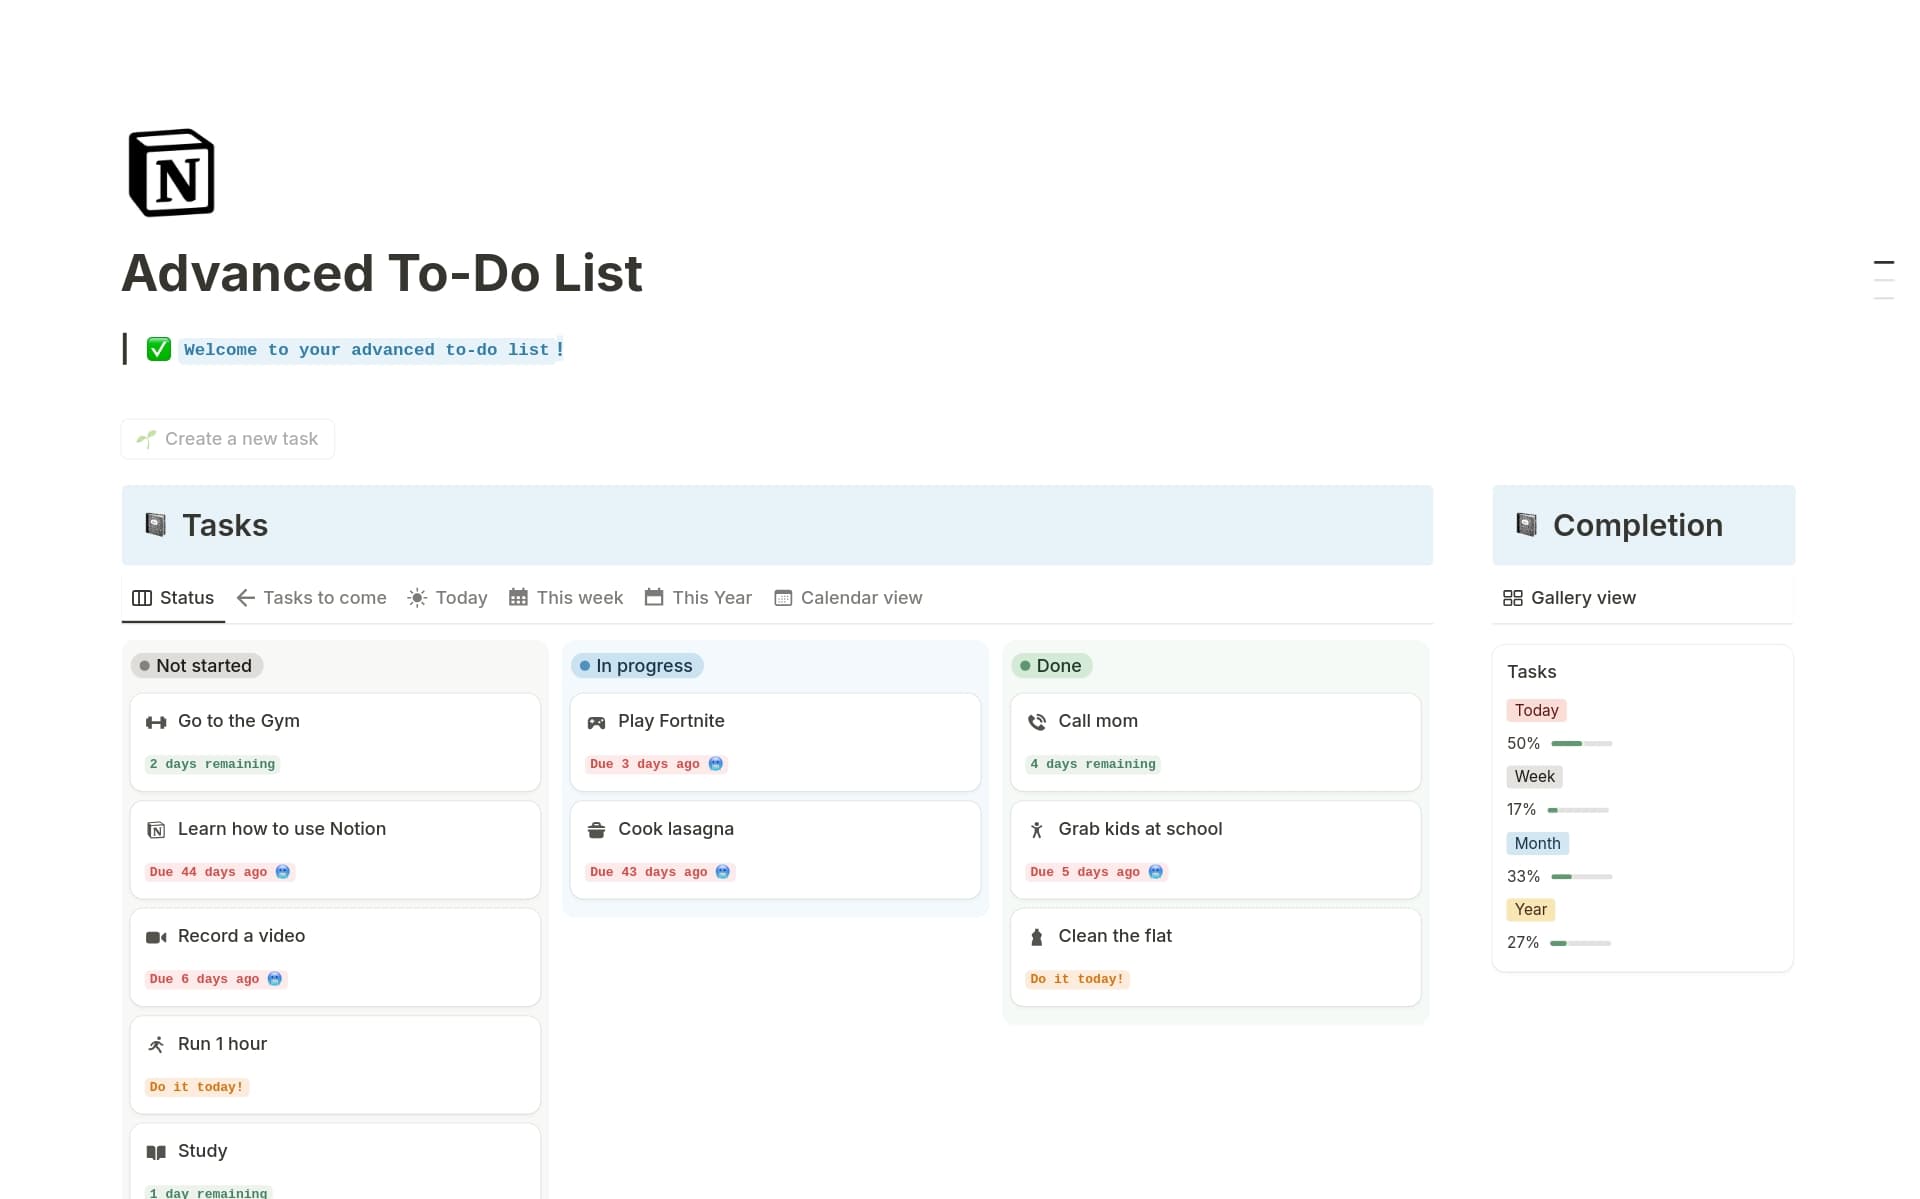This screenshot has width=1920, height=1199.
Task: Select the gamepad icon on Play Fortnite
Action: (597, 721)
